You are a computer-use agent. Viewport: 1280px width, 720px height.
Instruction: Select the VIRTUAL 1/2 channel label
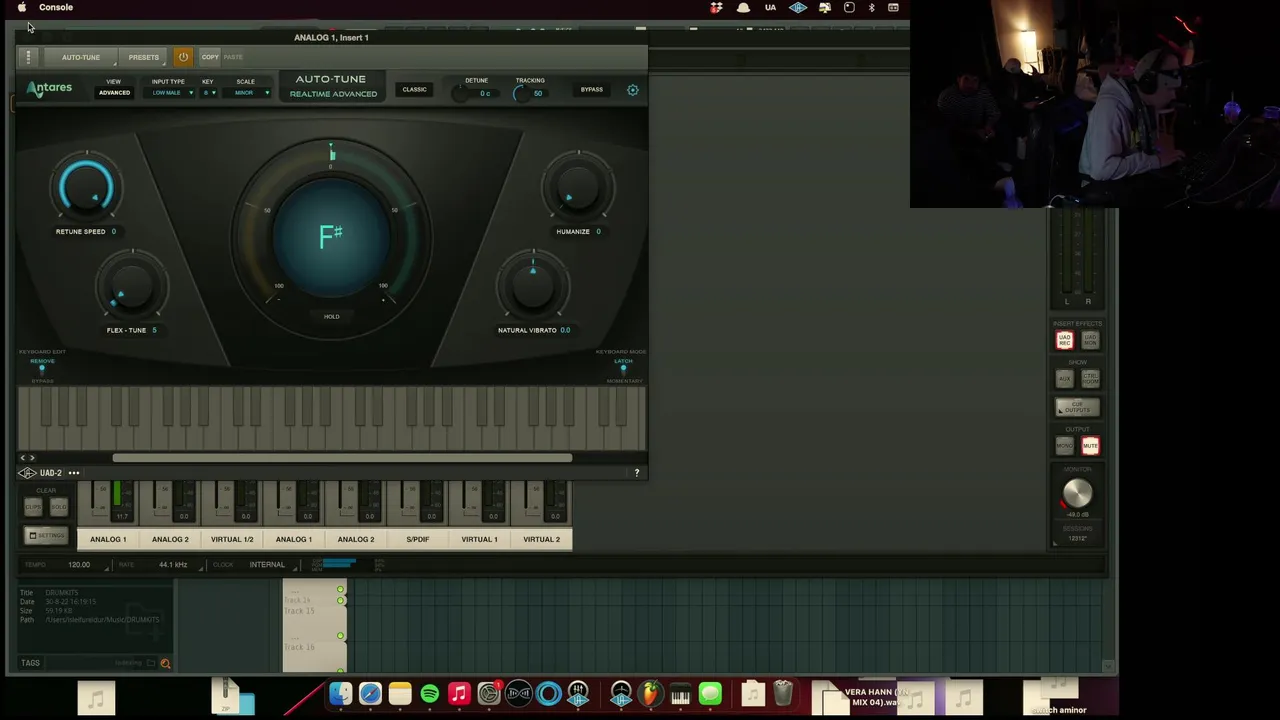232,539
